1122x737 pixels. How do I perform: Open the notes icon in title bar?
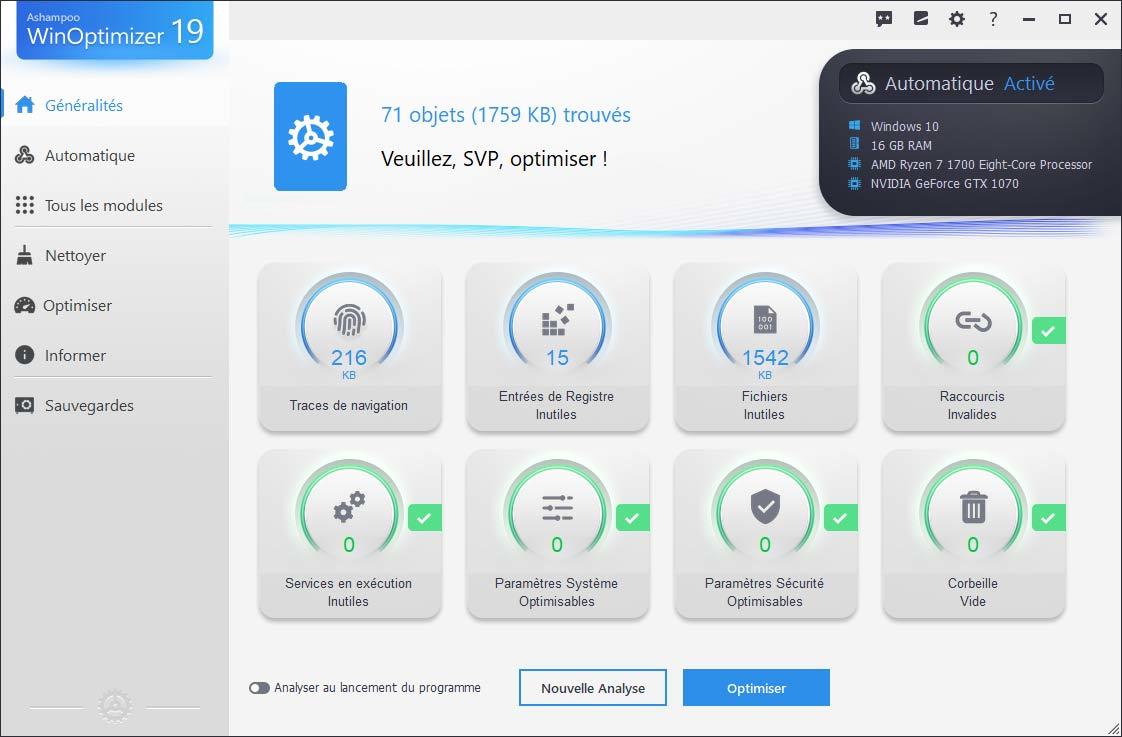[x=921, y=19]
